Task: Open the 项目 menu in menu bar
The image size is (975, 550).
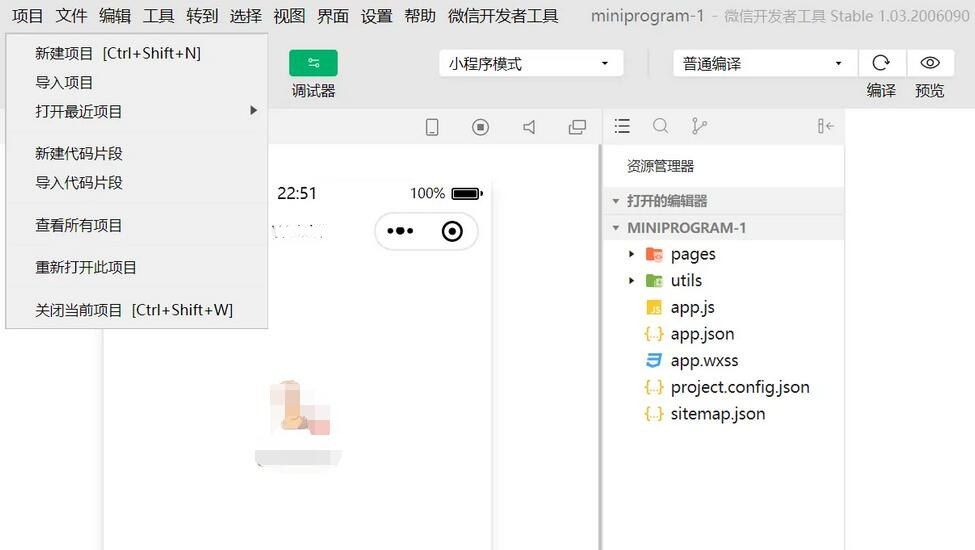Action: (x=27, y=16)
